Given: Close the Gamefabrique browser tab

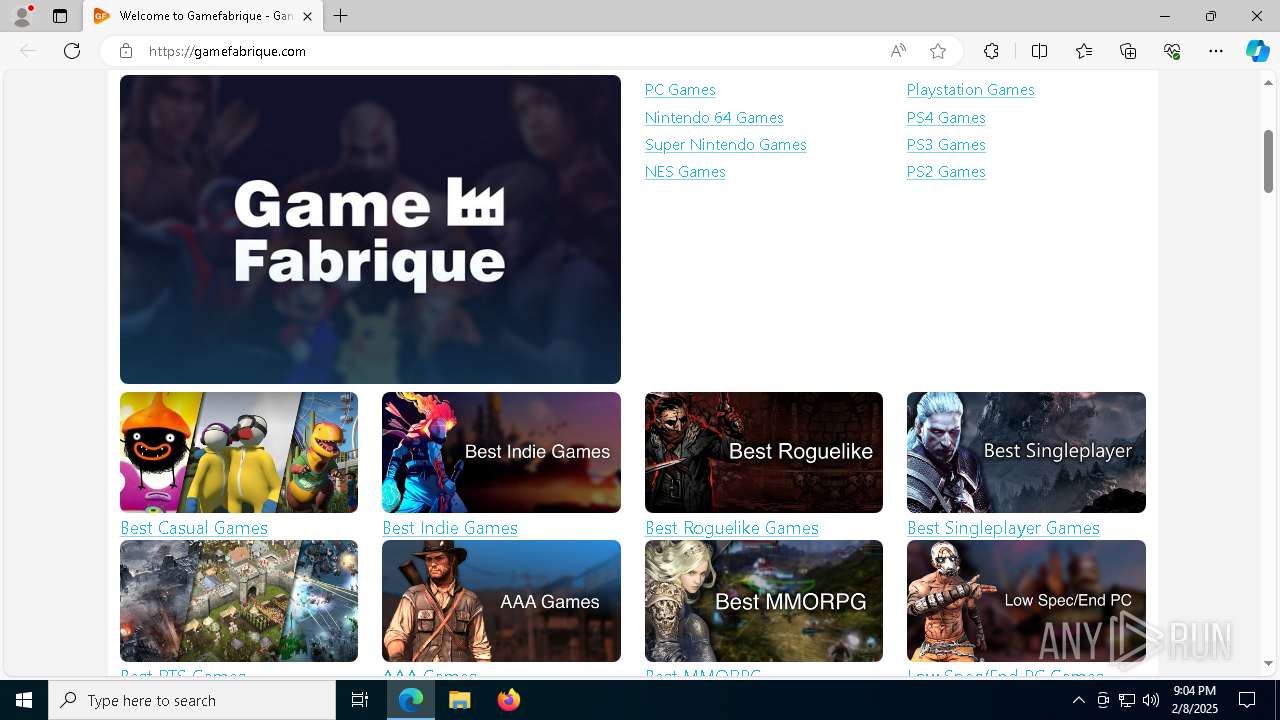Looking at the screenshot, I should 308,16.
